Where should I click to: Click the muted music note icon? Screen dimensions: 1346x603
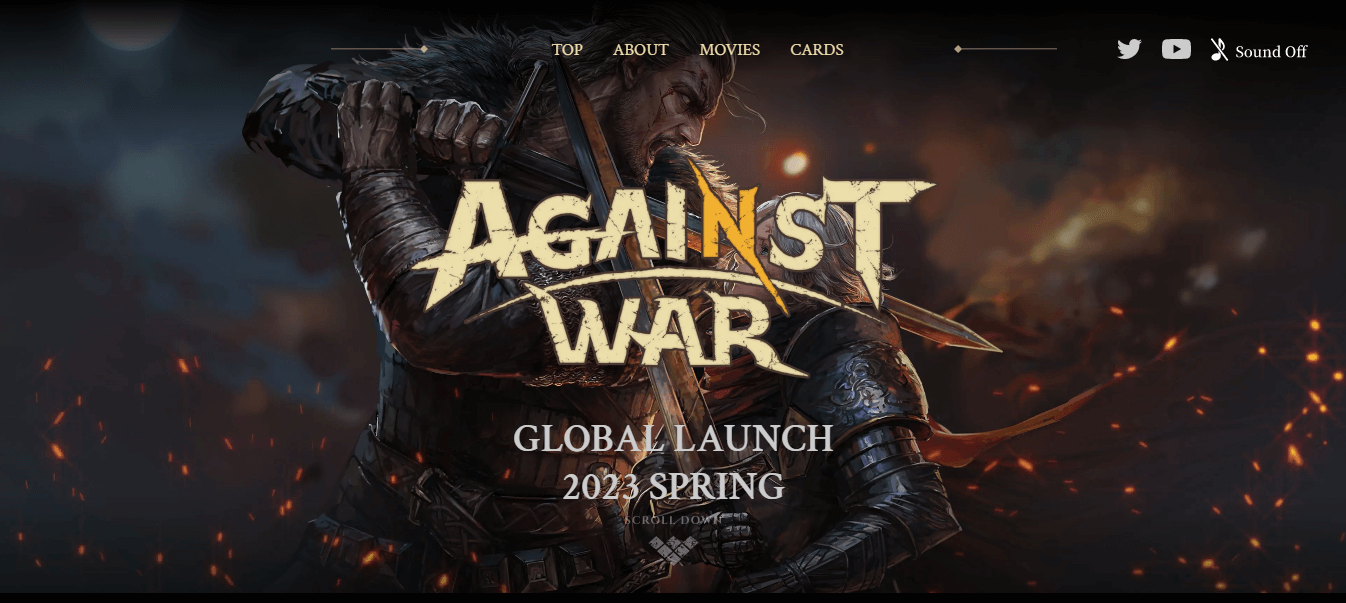(x=1219, y=50)
